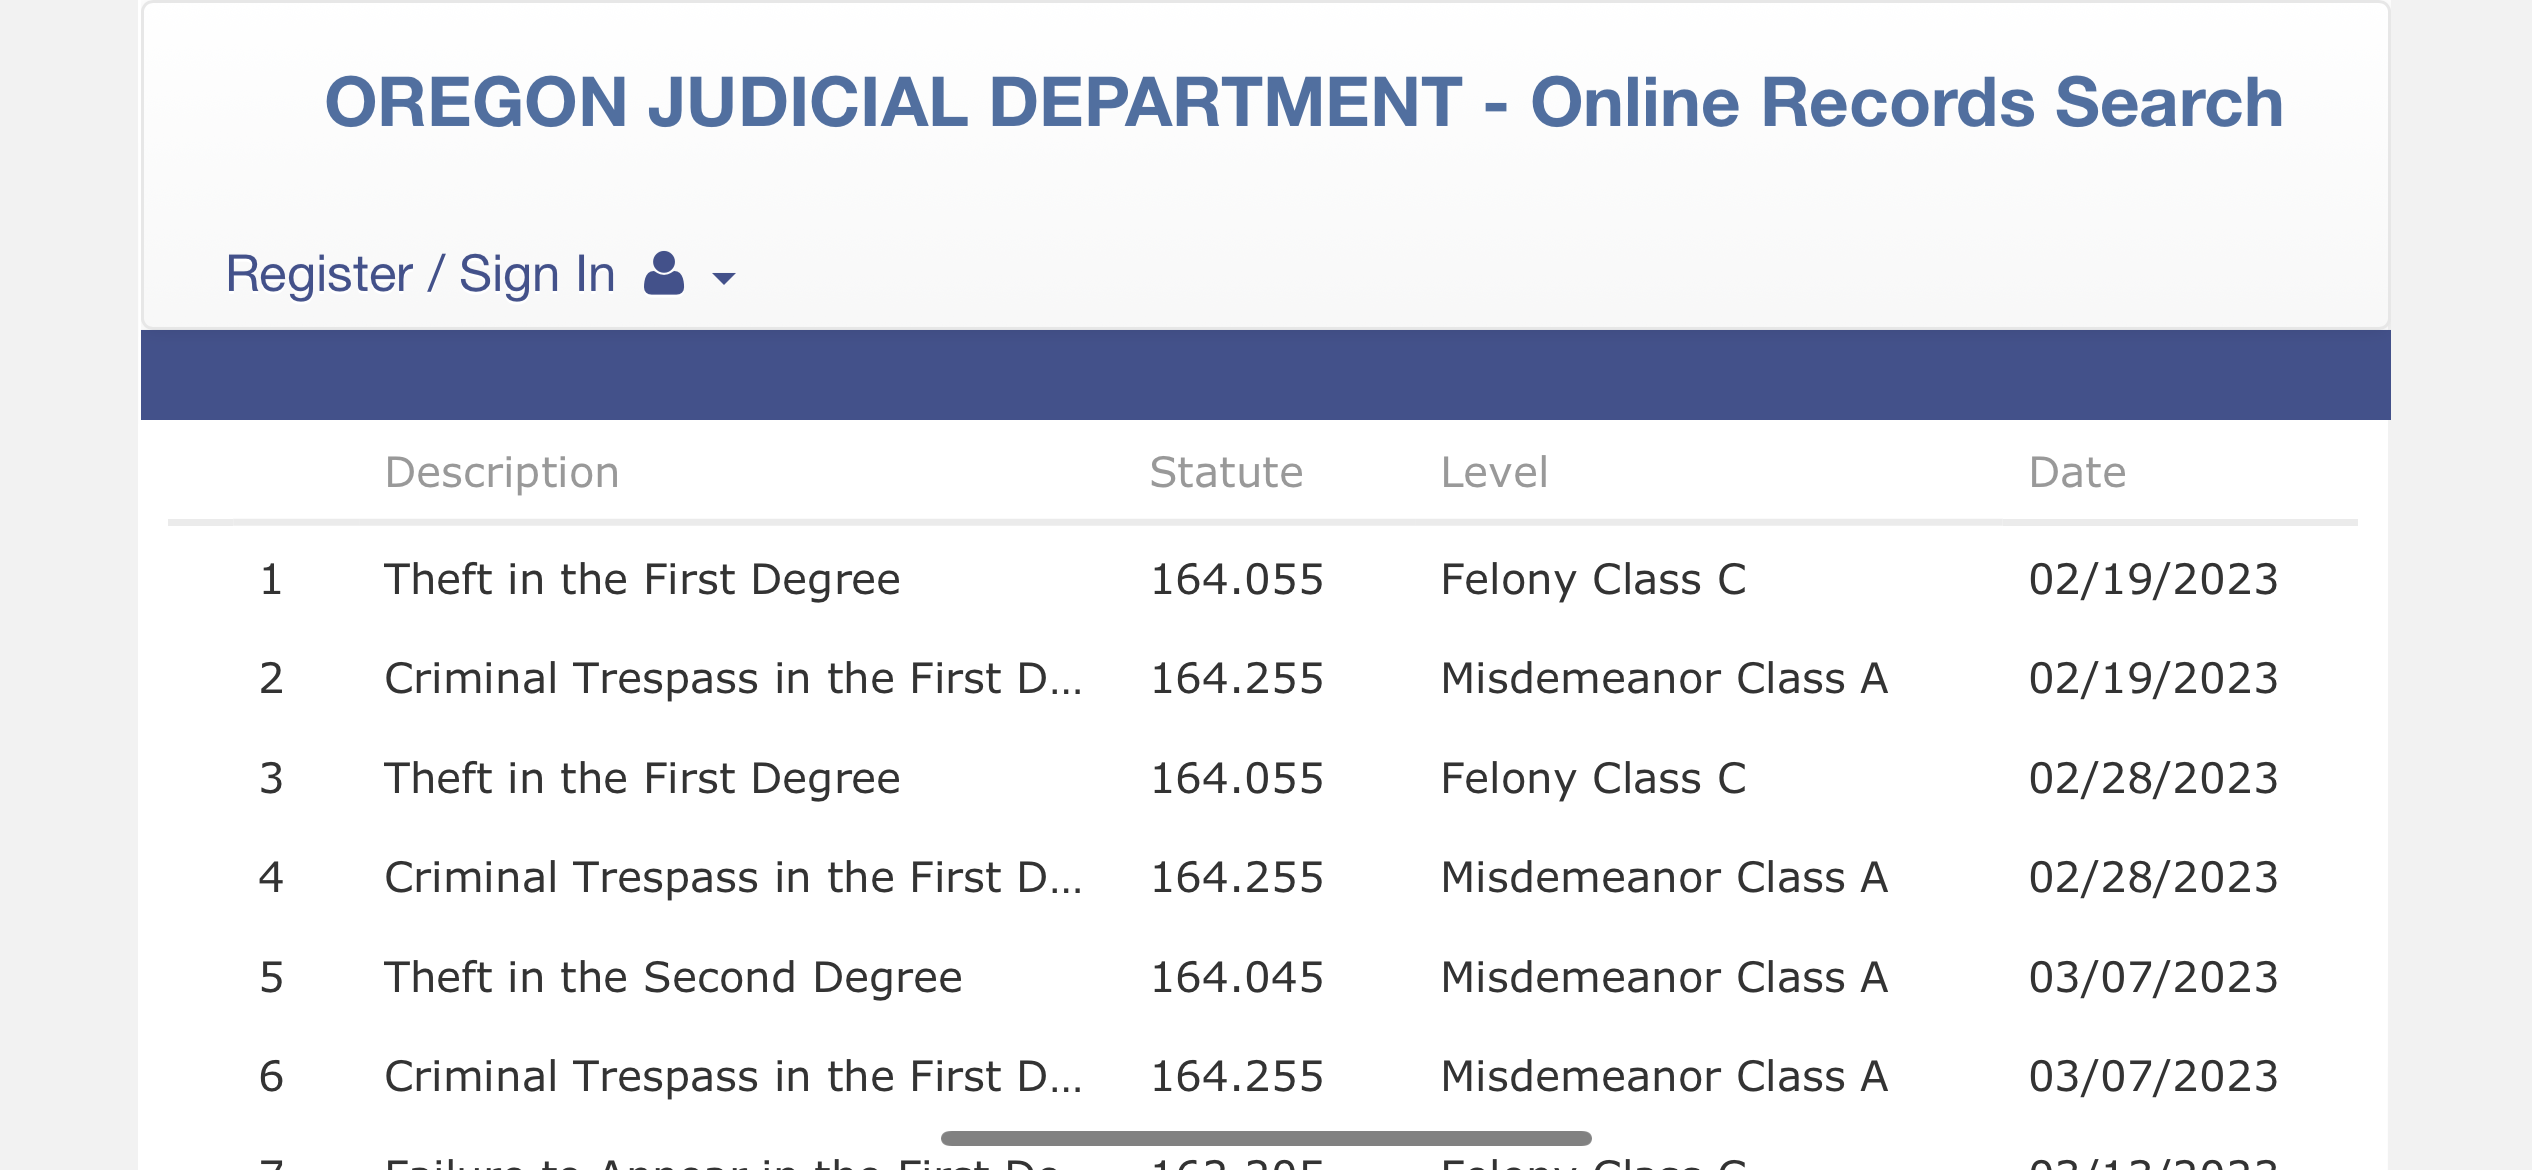
Task: Click the horizontal scrollbar at the bottom
Action: coord(1266,1138)
